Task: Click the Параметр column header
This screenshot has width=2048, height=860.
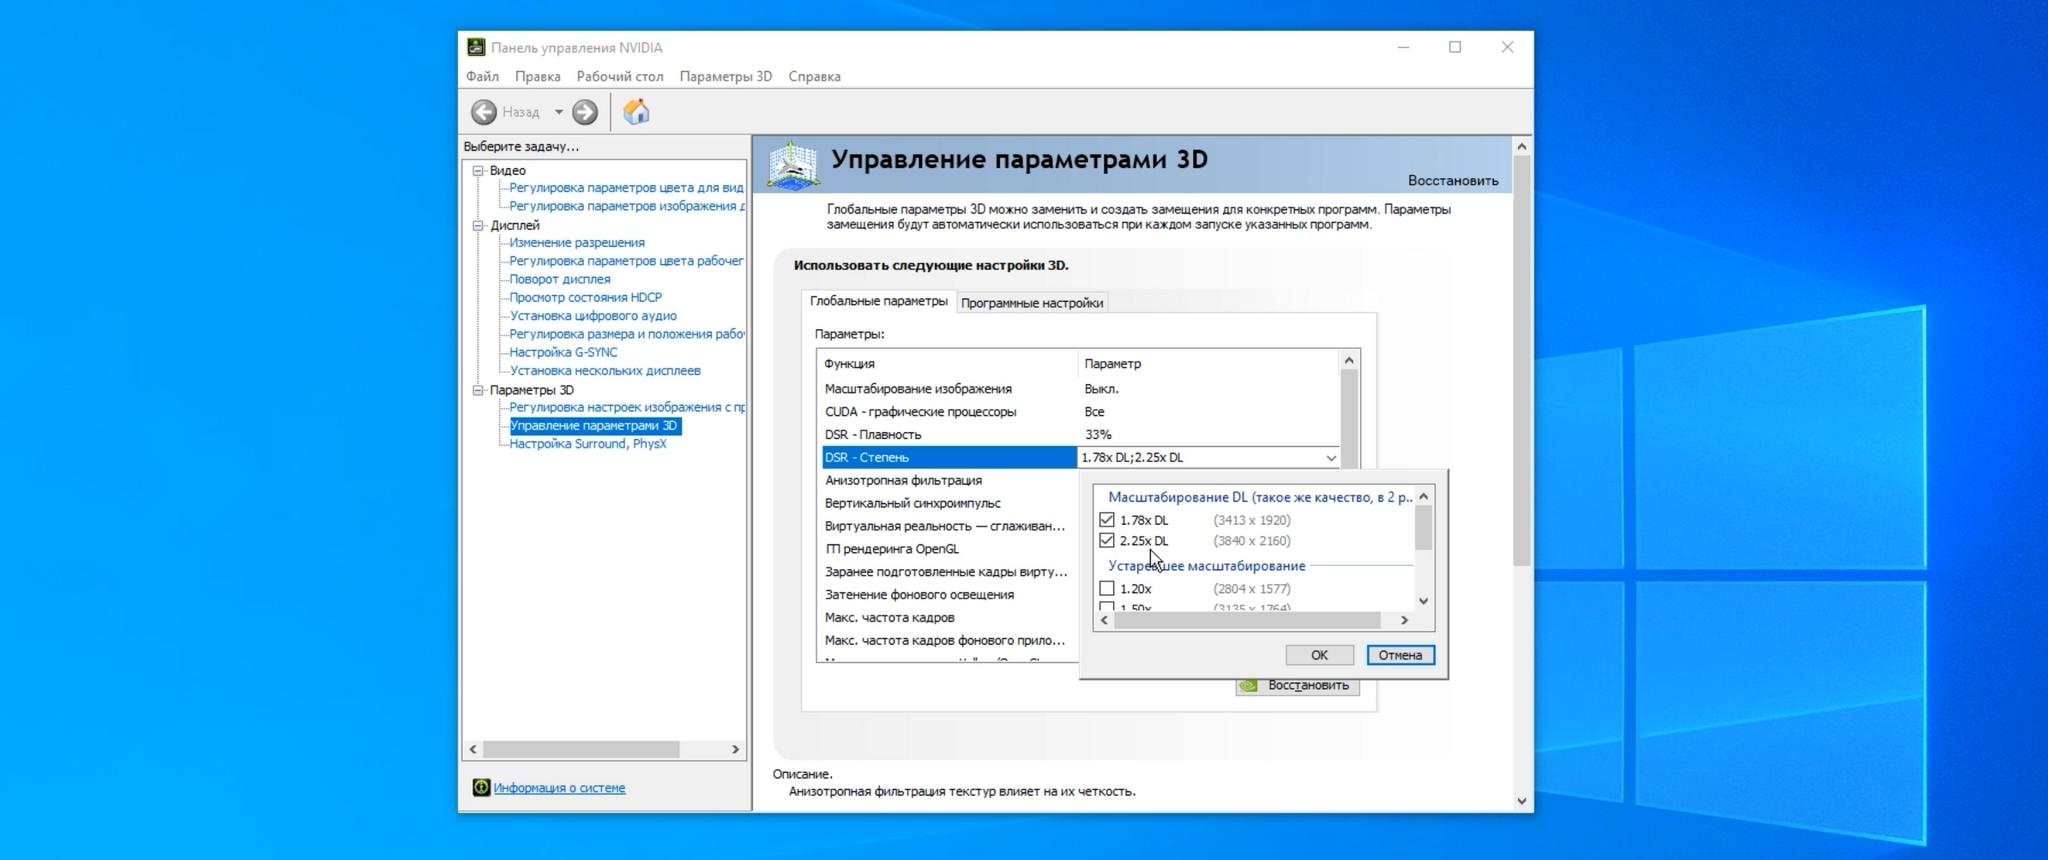Action: click(1112, 364)
